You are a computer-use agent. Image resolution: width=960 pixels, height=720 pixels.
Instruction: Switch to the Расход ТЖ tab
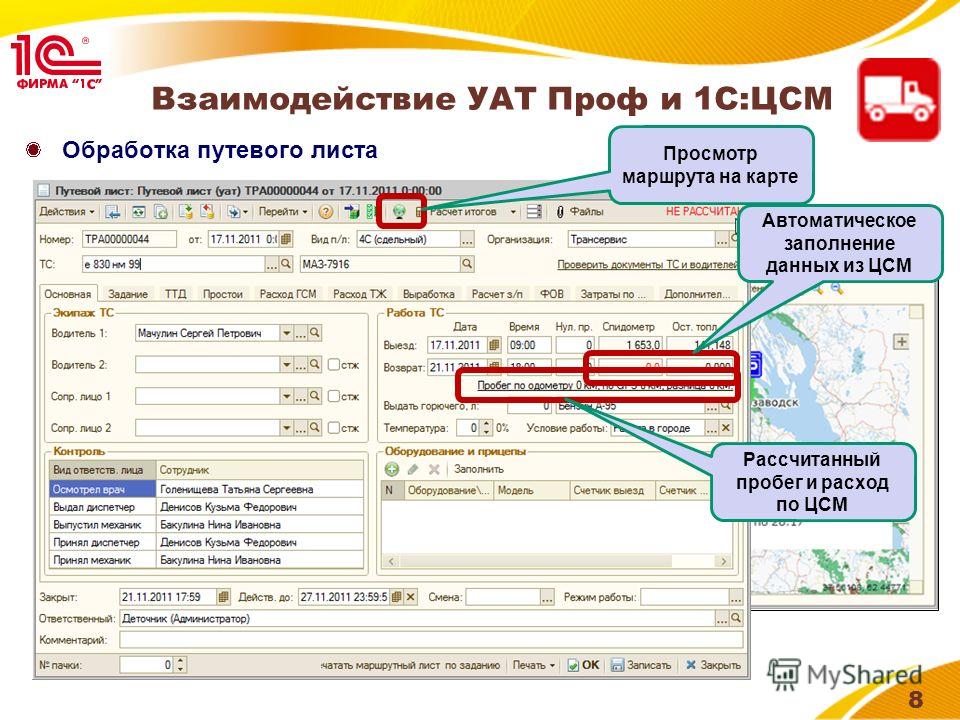tap(359, 294)
